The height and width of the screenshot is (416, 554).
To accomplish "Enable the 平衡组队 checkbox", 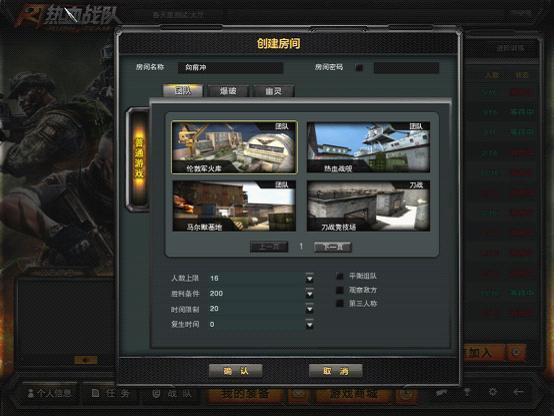I will pos(340,276).
